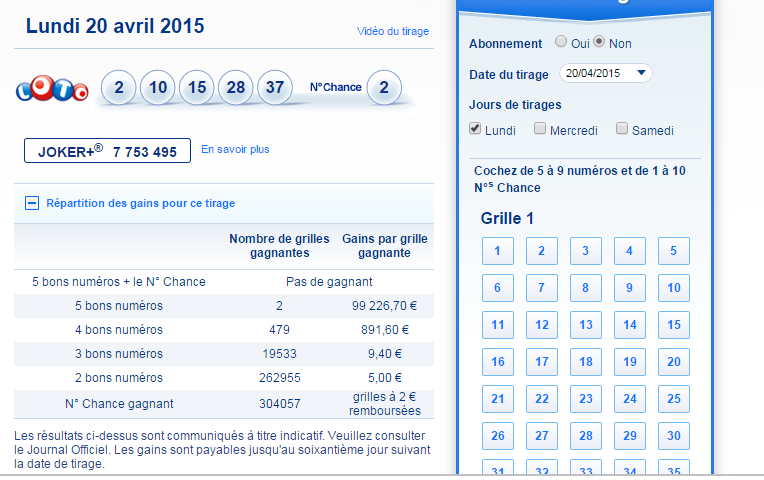Choose number 13 on the grid
The image size is (764, 480).
point(585,325)
